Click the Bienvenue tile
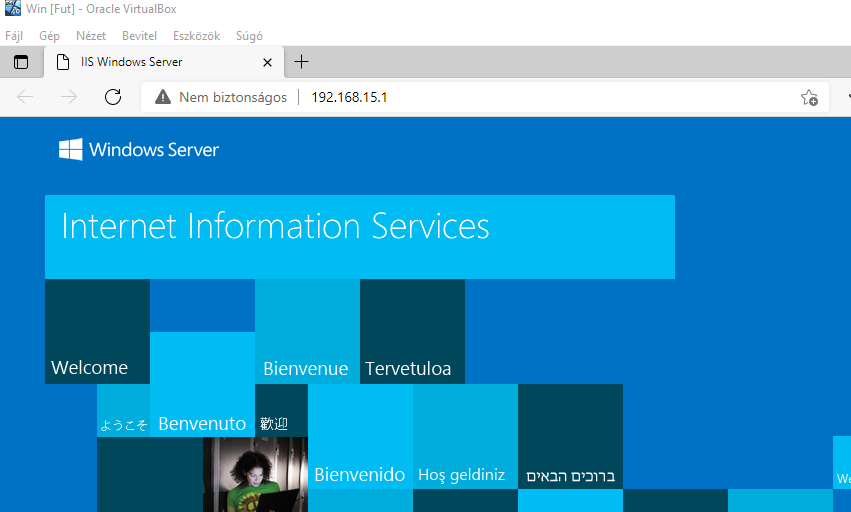 [x=307, y=331]
